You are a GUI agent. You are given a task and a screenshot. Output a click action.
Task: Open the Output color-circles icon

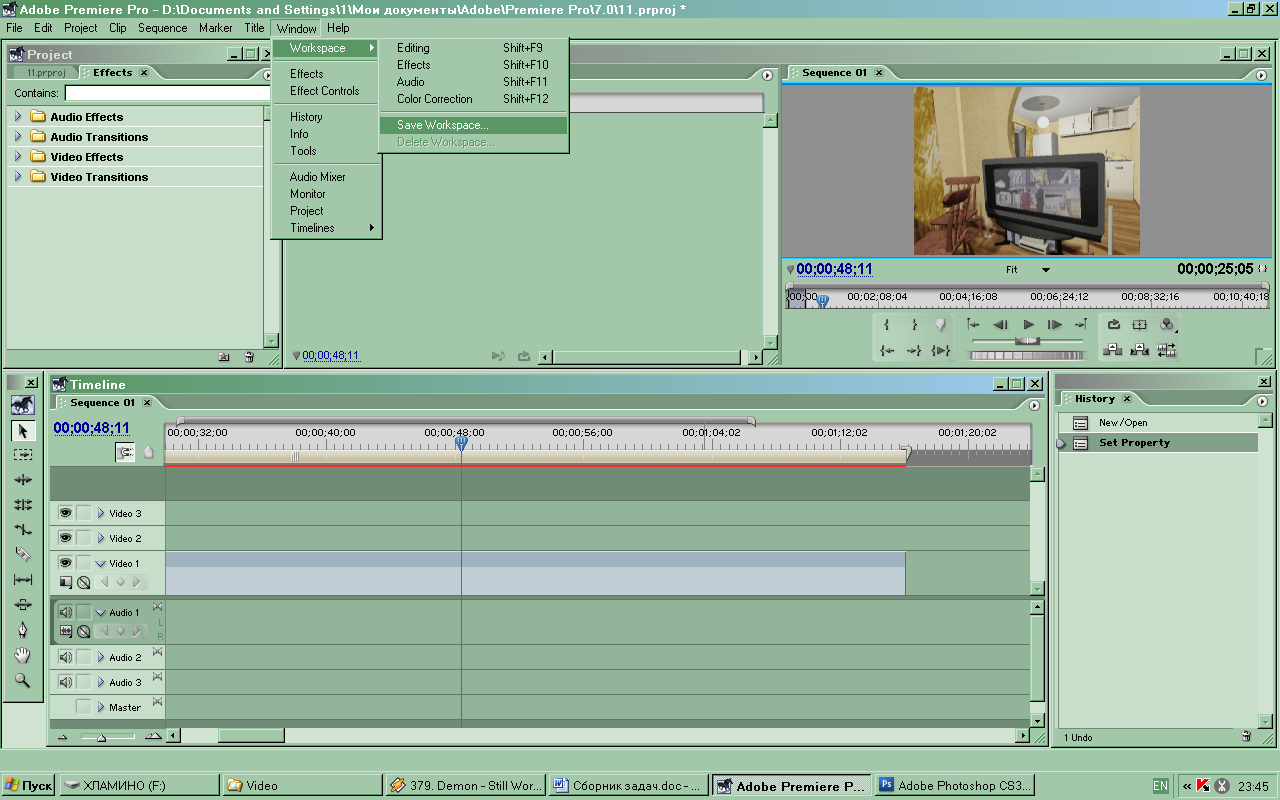[1167, 325]
